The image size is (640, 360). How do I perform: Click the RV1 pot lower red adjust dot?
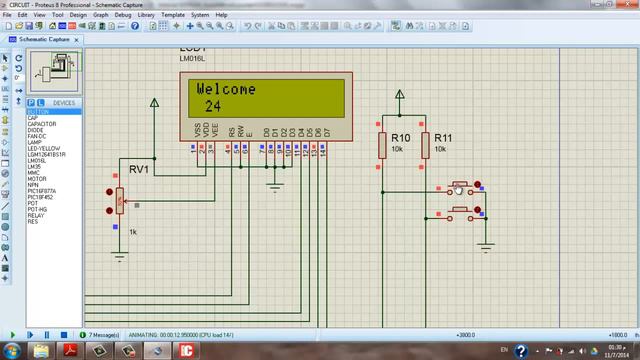pos(109,211)
